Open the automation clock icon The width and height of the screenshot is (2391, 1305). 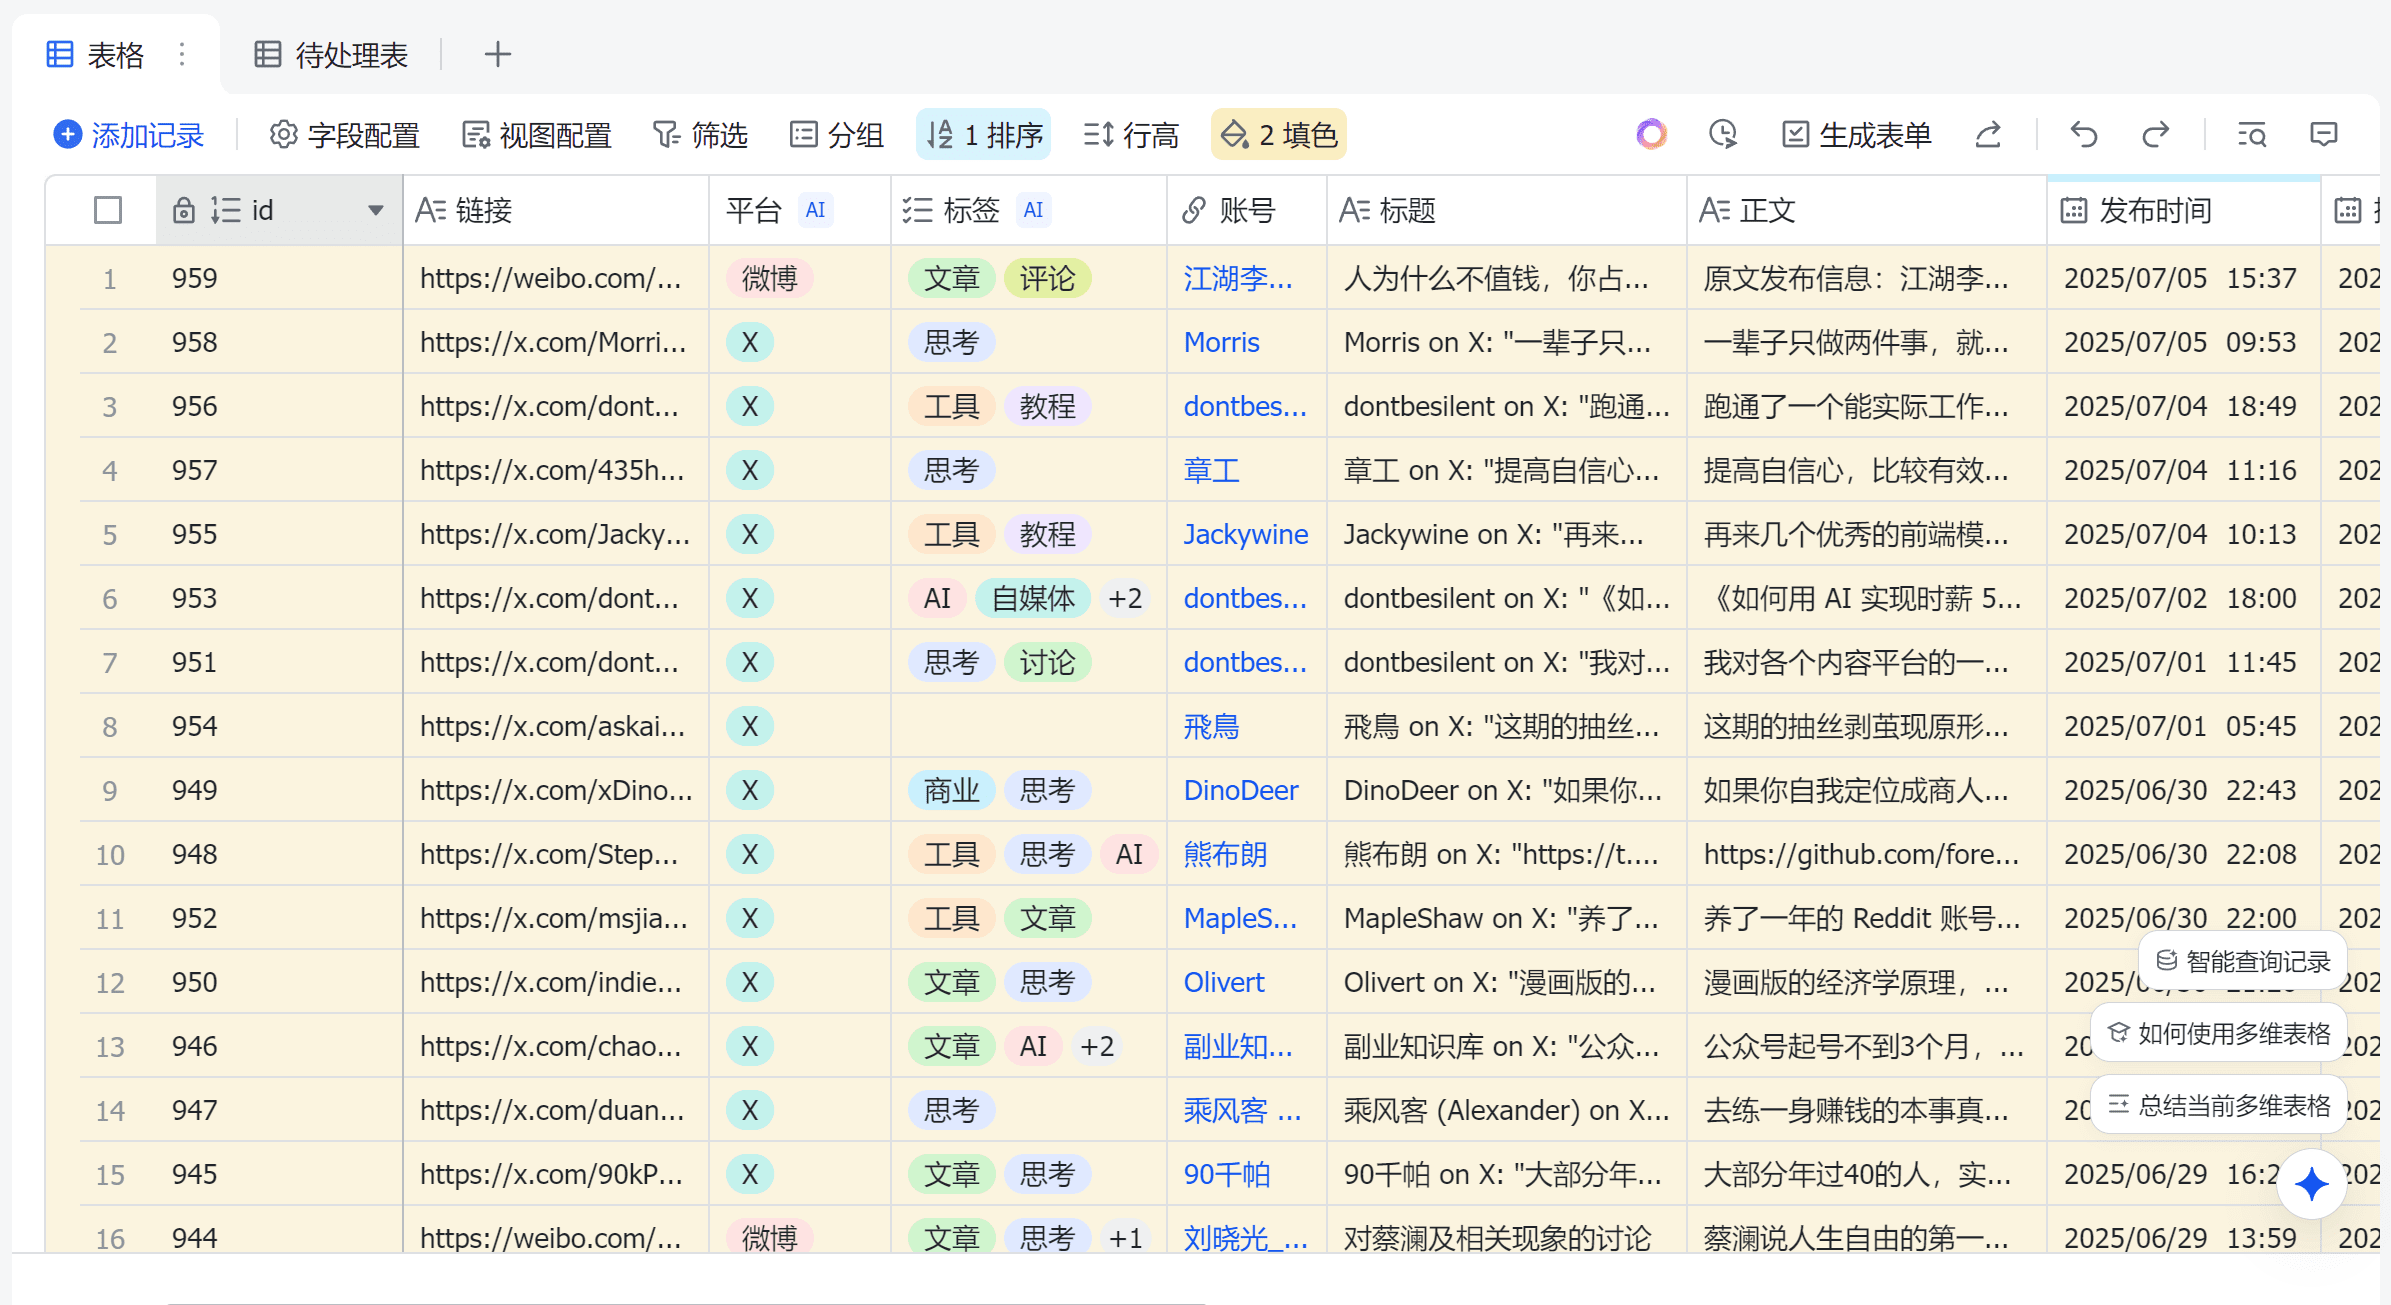(x=1723, y=134)
